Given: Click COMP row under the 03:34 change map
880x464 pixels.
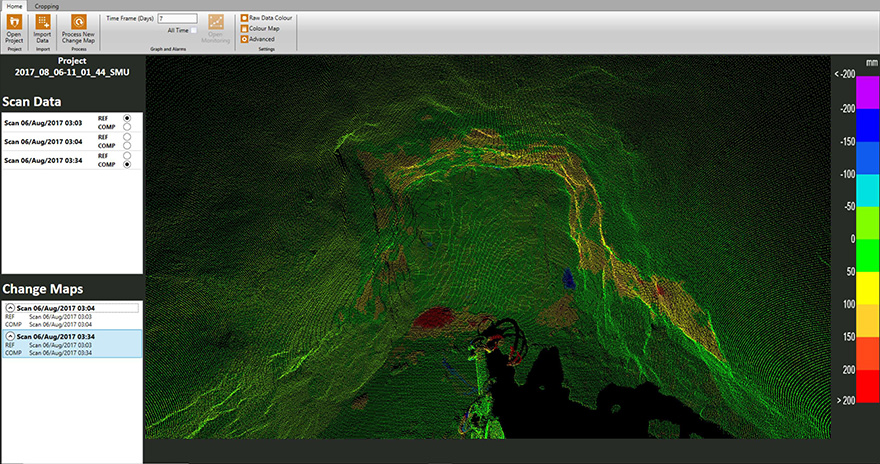Looking at the screenshot, I should [x=48, y=353].
